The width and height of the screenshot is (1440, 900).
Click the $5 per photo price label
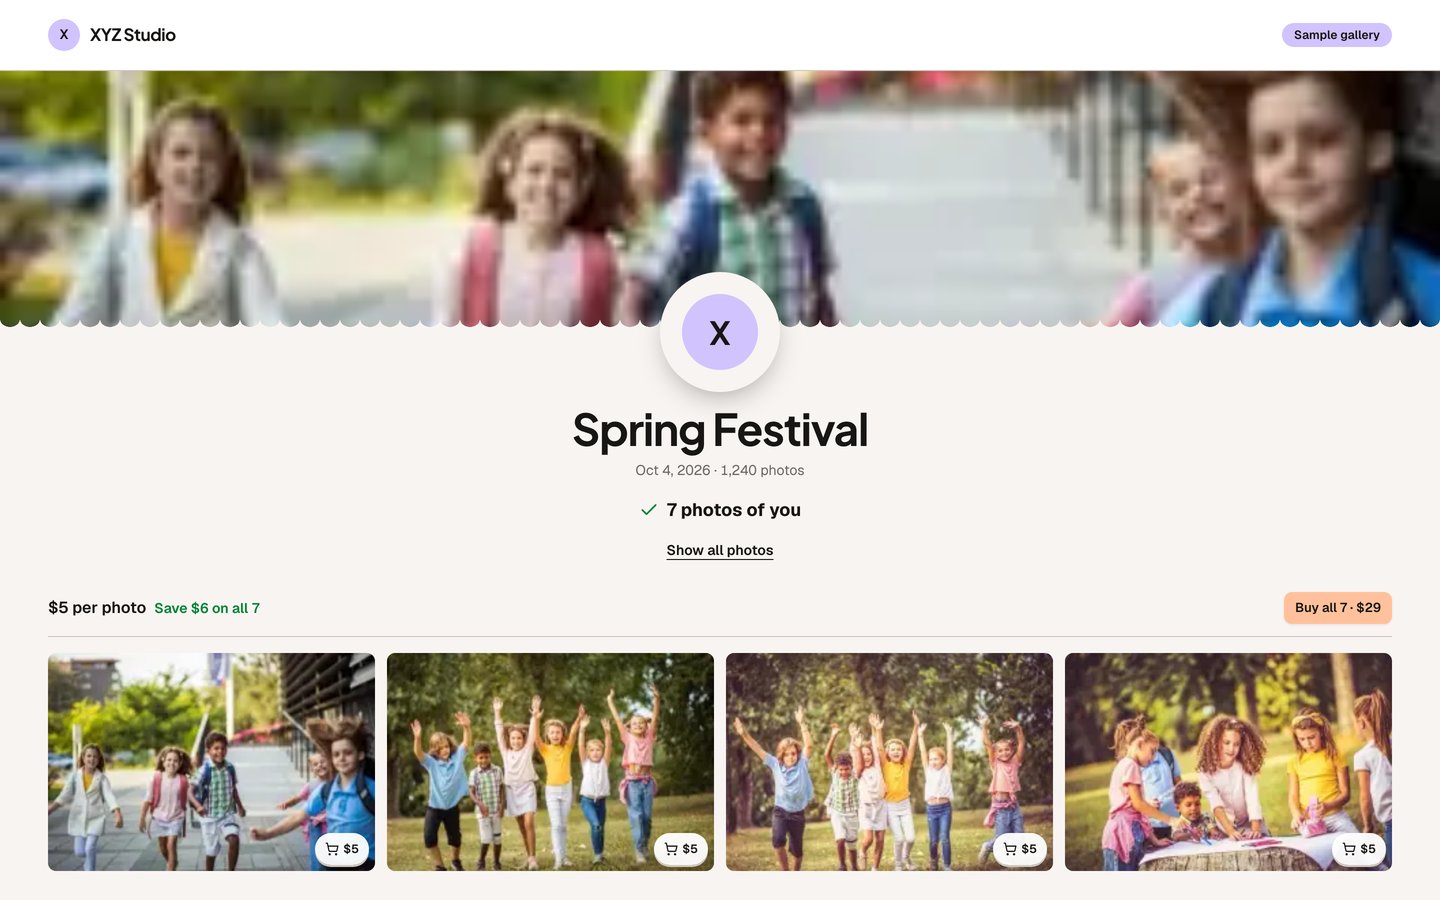[x=97, y=608]
